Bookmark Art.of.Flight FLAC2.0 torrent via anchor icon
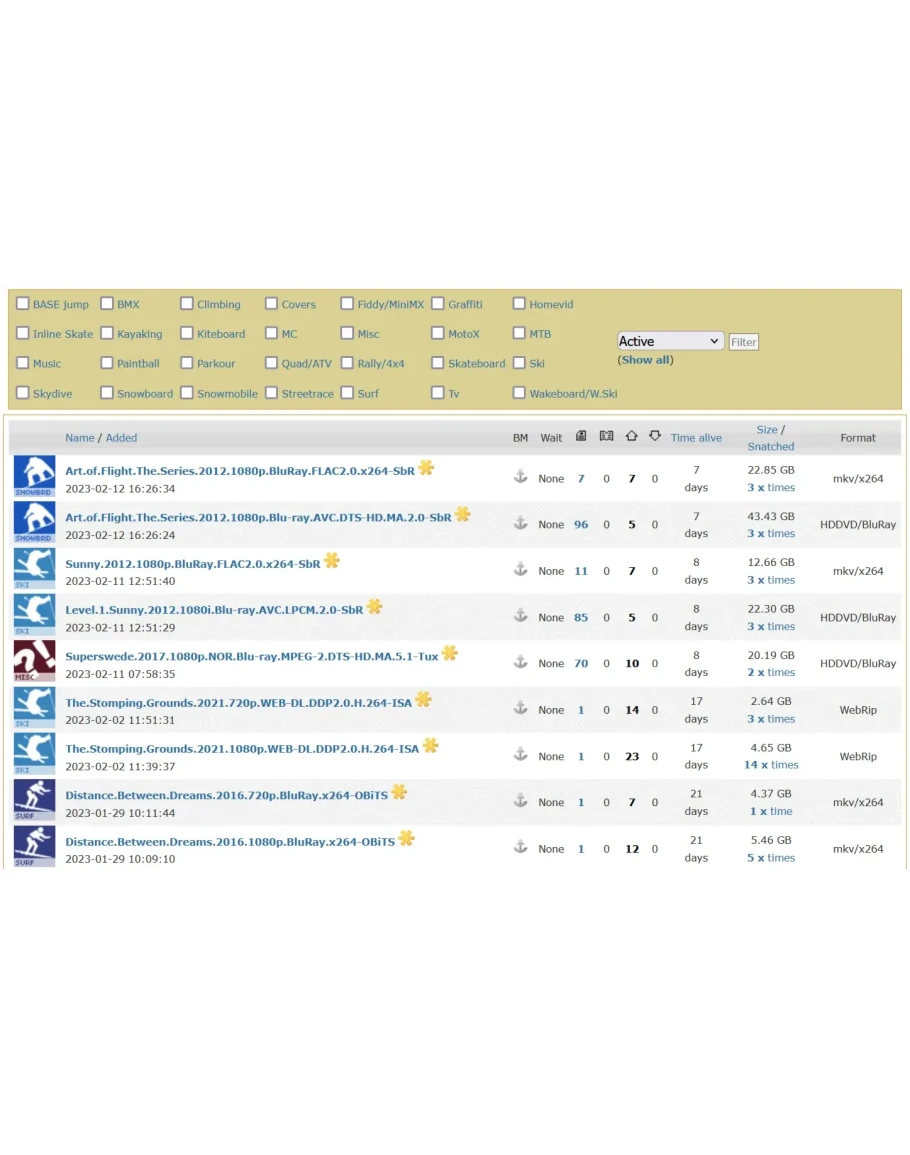 (x=520, y=477)
